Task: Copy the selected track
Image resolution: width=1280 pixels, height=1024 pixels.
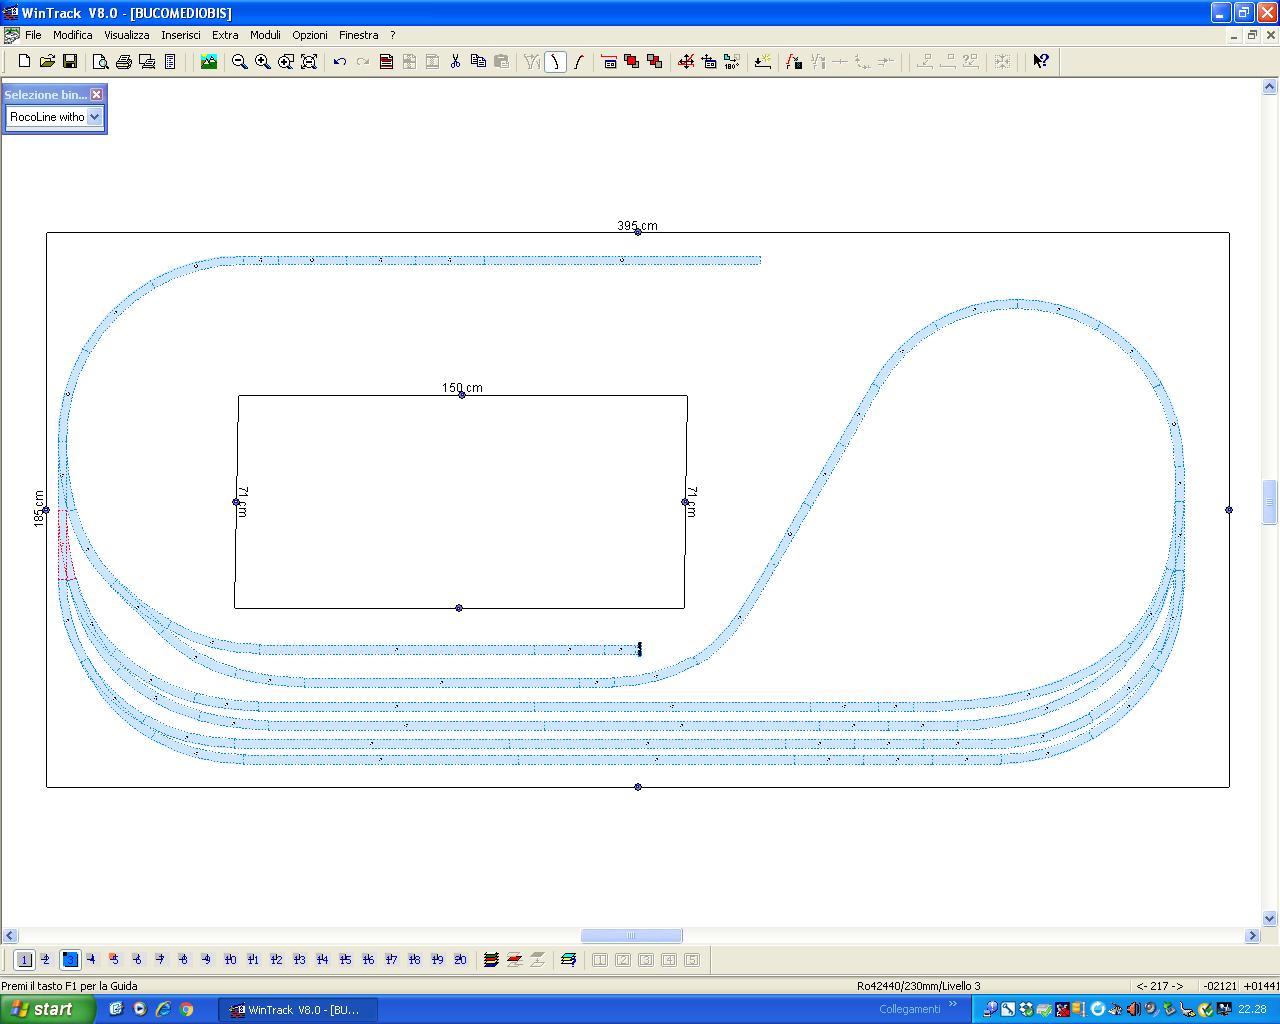Action: [x=478, y=61]
